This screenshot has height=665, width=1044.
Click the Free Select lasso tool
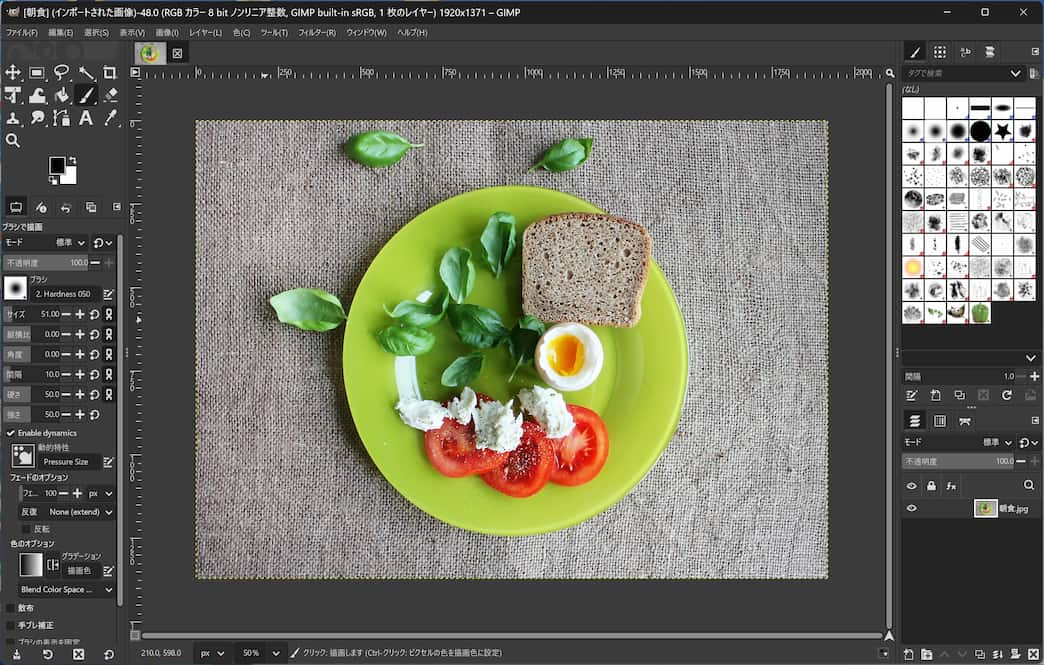(x=62, y=72)
